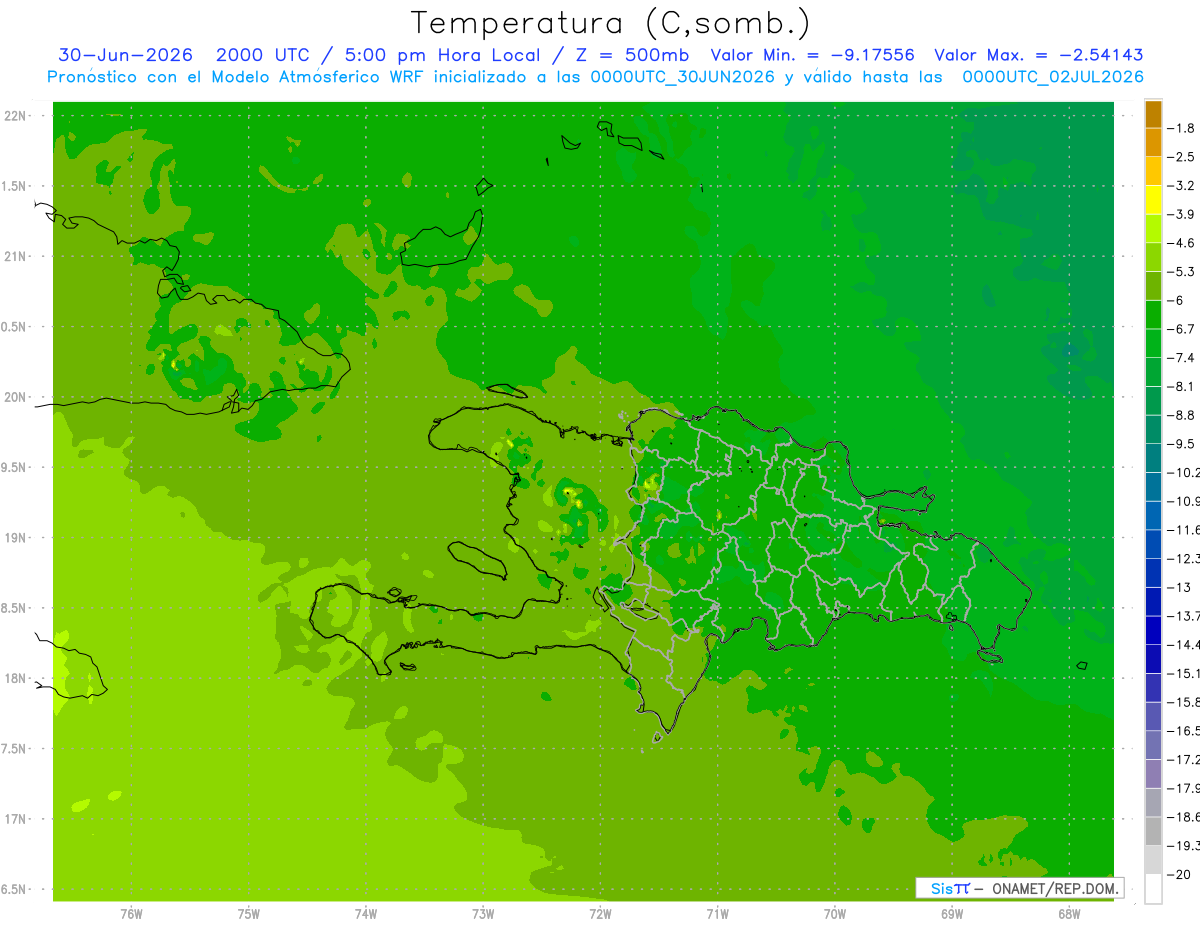The width and height of the screenshot is (1200, 927).
Task: Click the '1.5N' latitude label
Action: pos(15,186)
